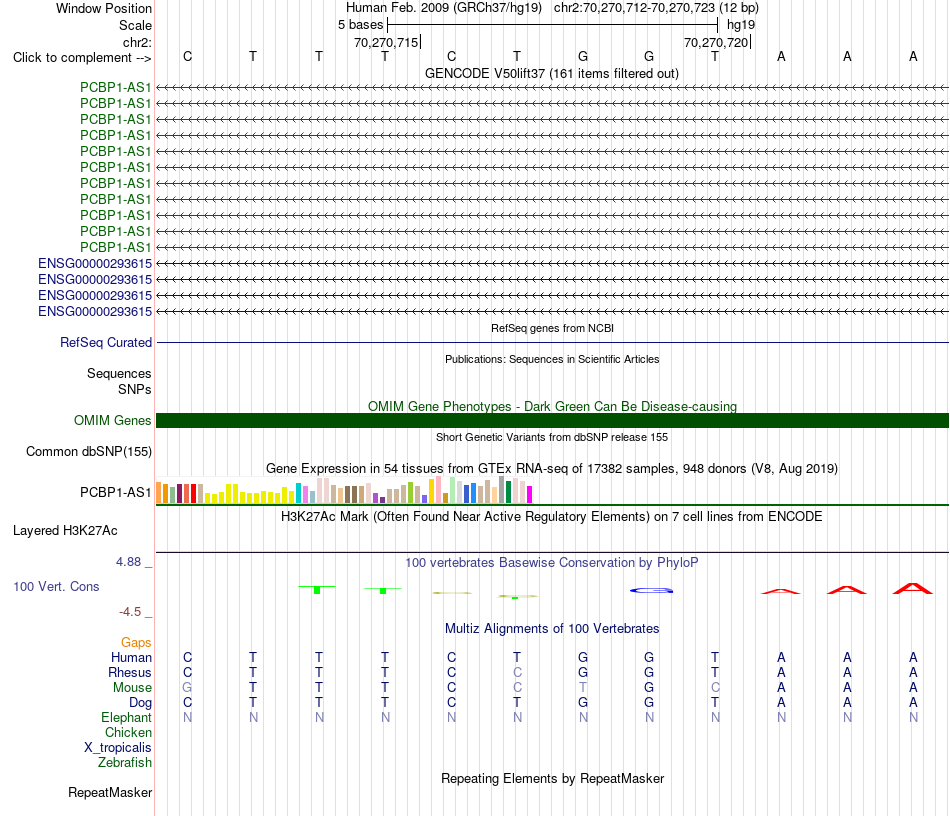Click the '5 bases' scale bar label
The height and width of the screenshot is (816, 950).
point(360,25)
